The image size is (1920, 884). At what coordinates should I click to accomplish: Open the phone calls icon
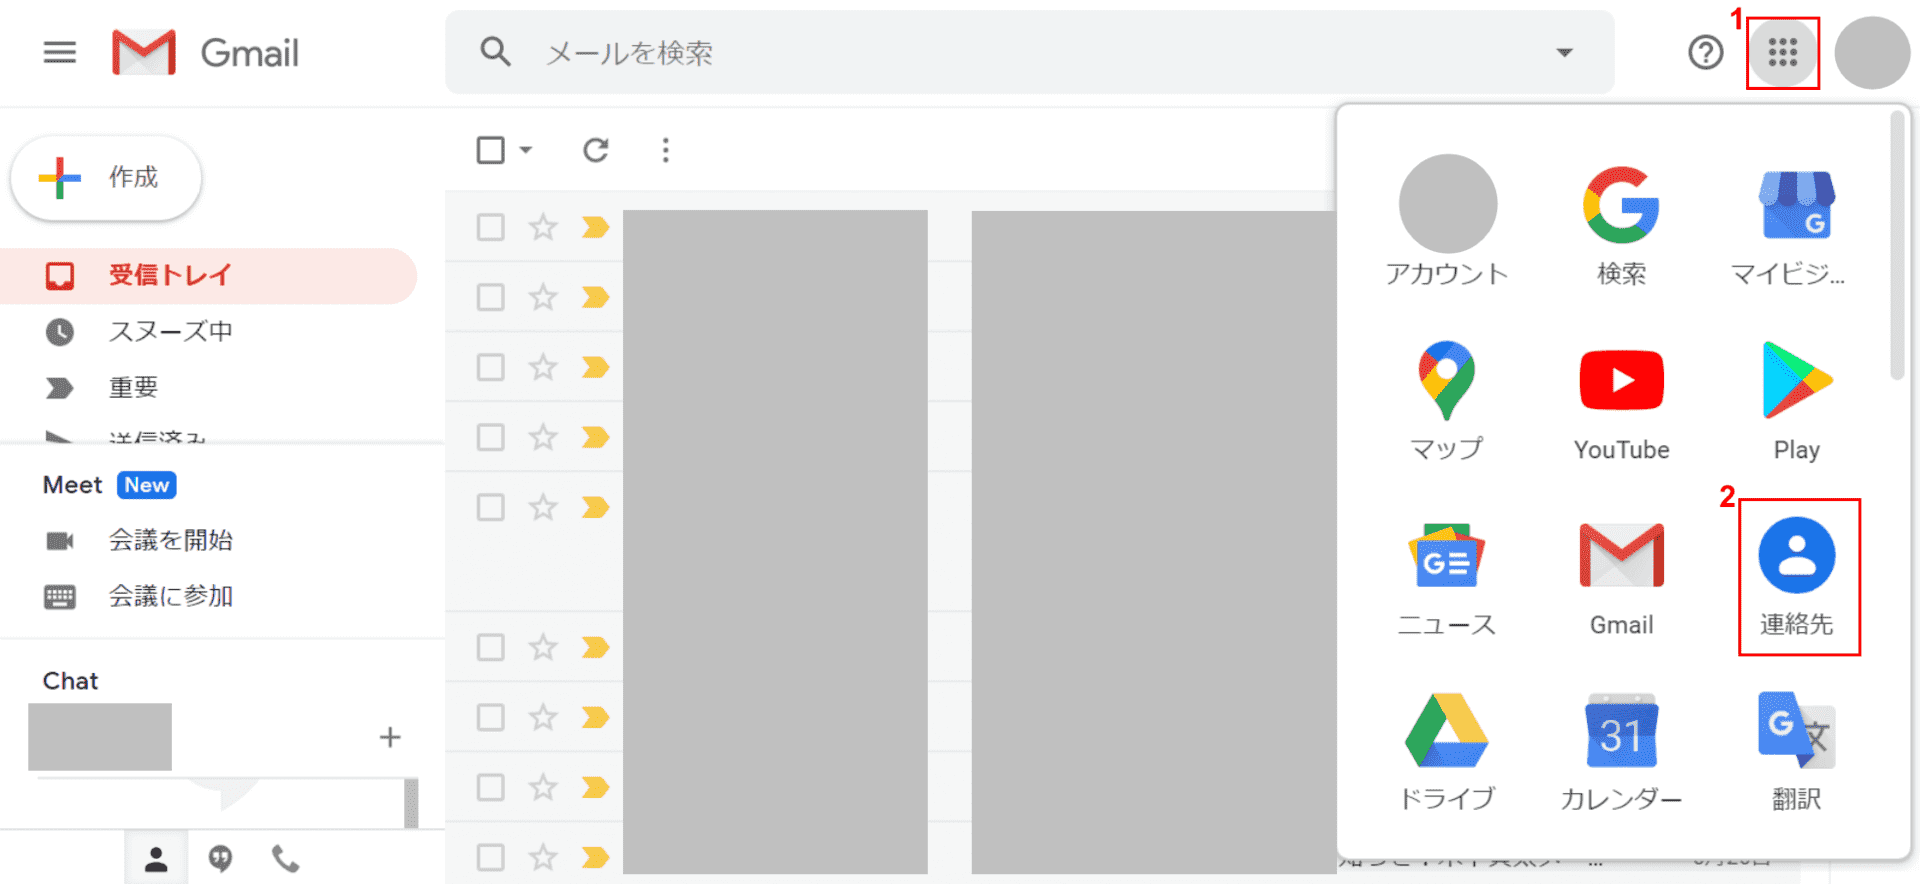(x=285, y=858)
